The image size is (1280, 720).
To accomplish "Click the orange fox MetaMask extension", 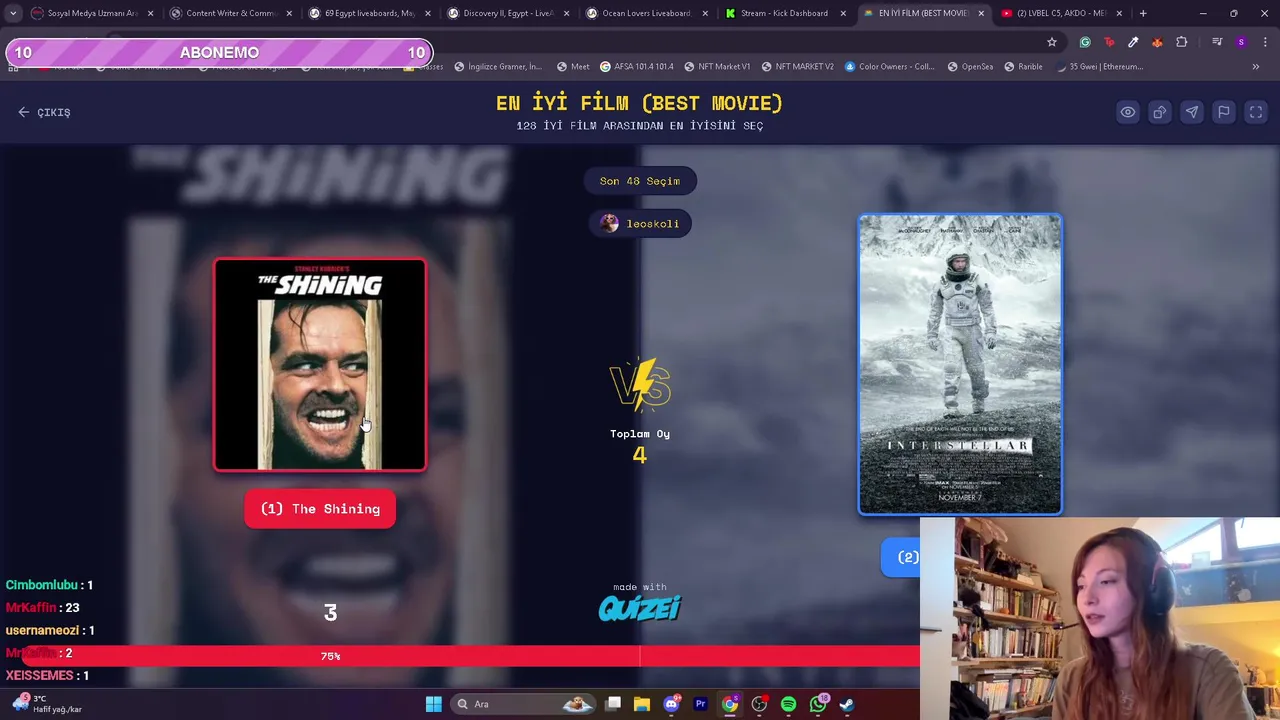I will point(1157,42).
